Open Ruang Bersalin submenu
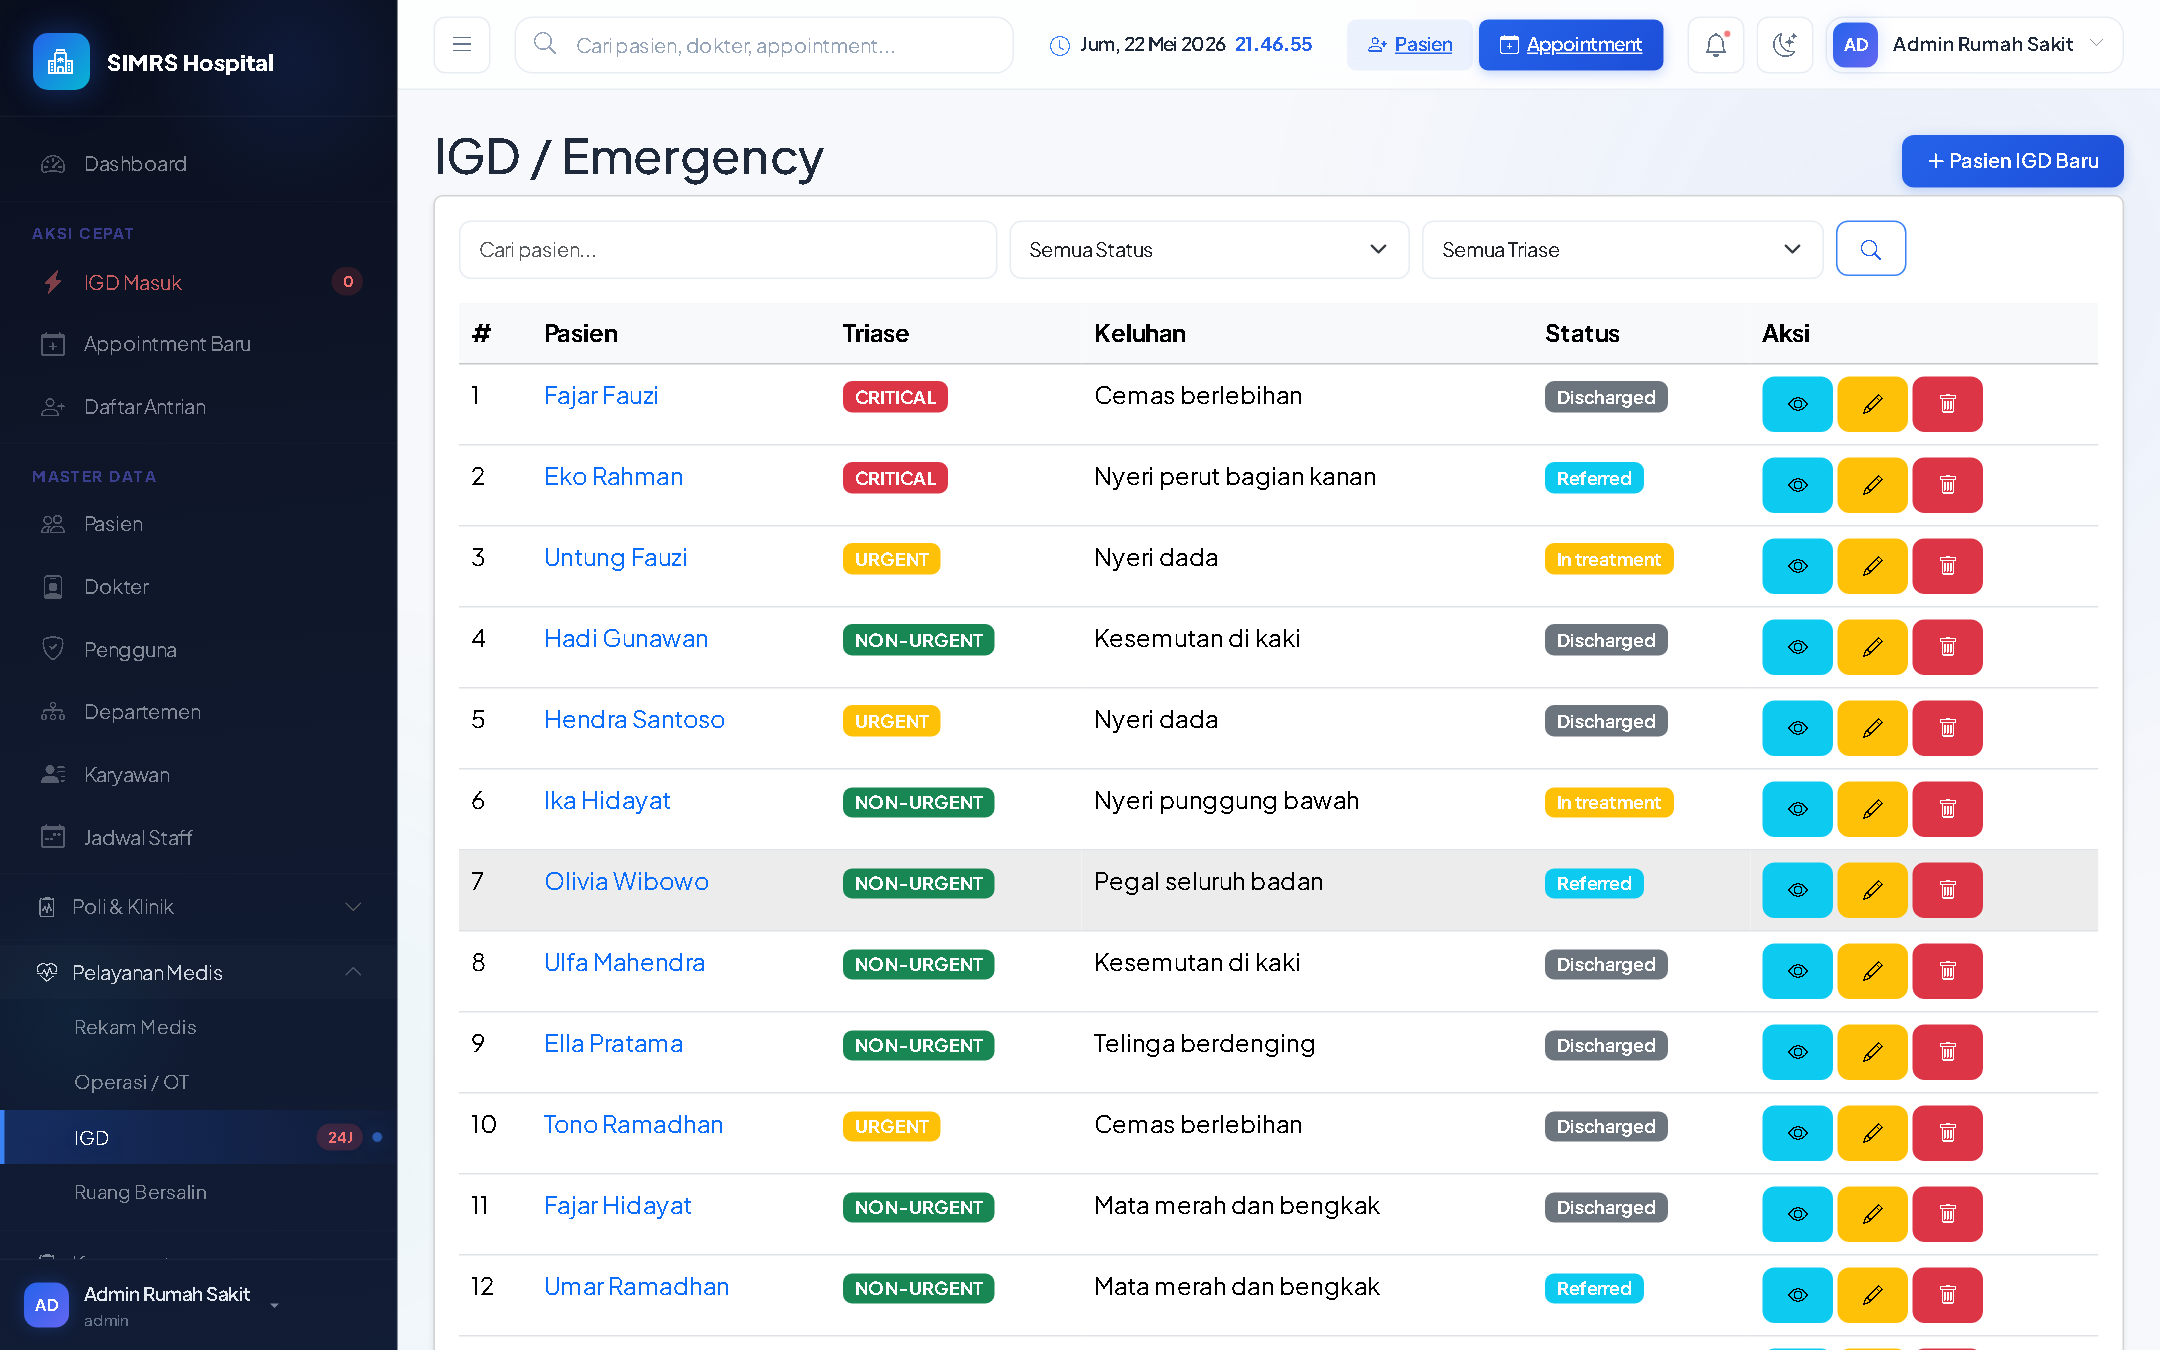 [x=199, y=1193]
